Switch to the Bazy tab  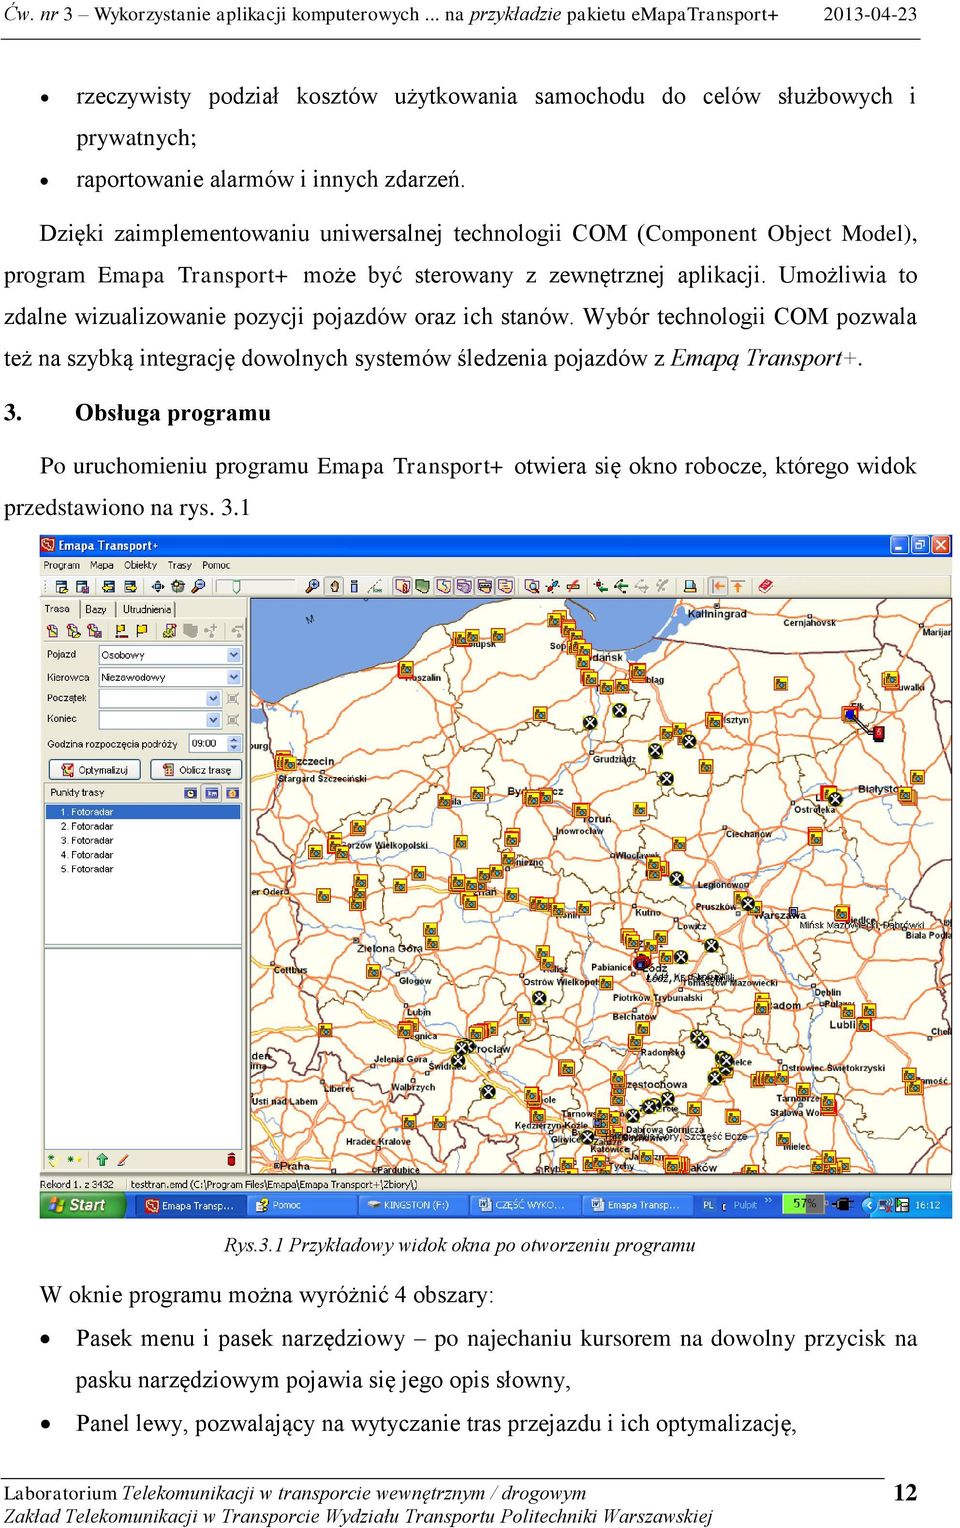[x=96, y=609]
